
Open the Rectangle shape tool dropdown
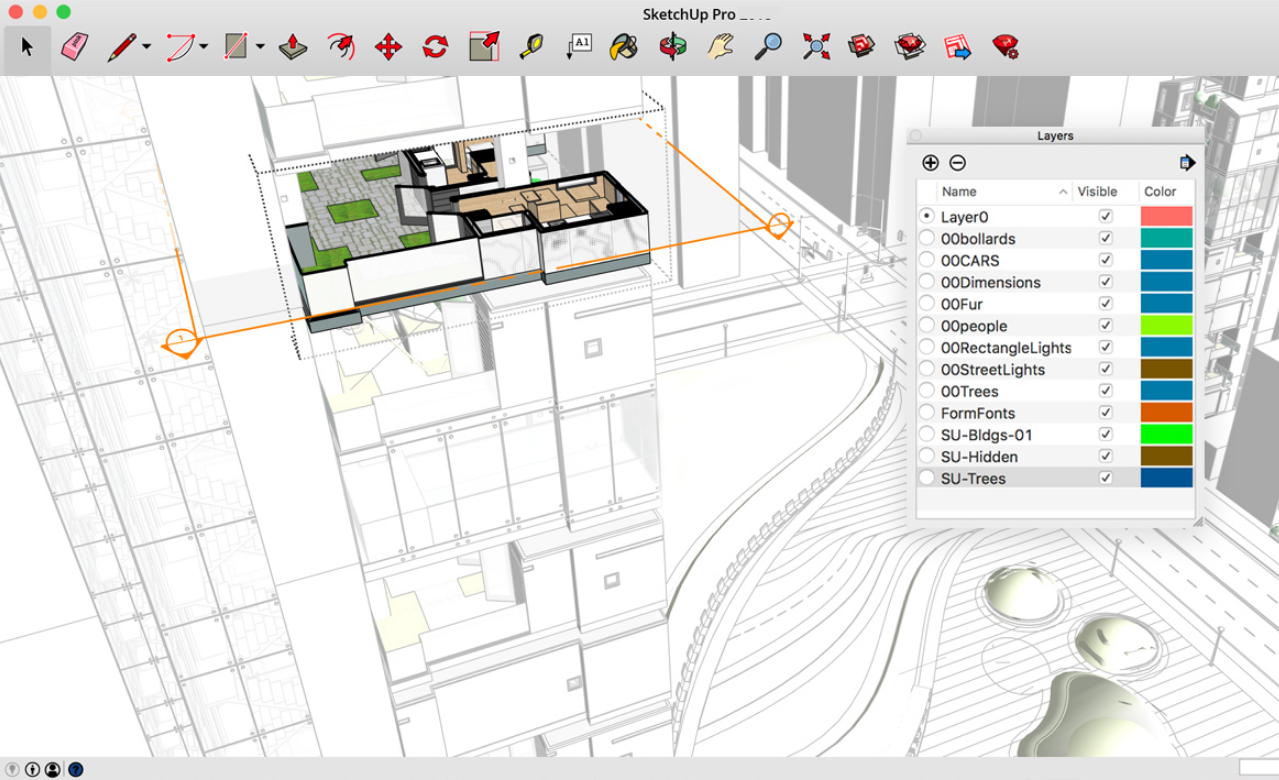click(260, 47)
